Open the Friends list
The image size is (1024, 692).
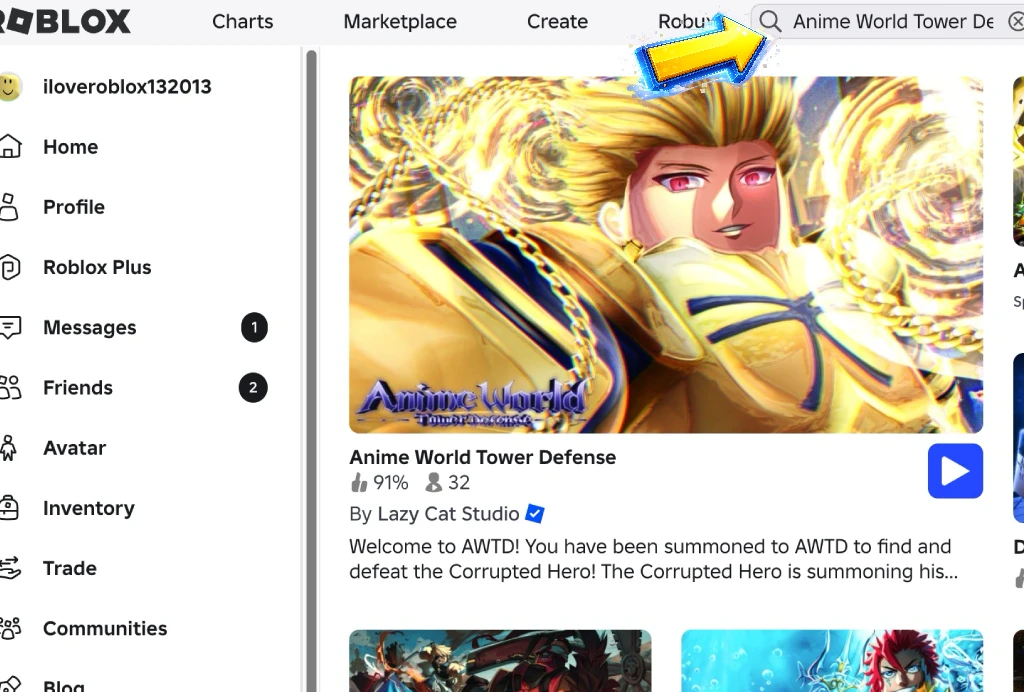click(x=78, y=388)
